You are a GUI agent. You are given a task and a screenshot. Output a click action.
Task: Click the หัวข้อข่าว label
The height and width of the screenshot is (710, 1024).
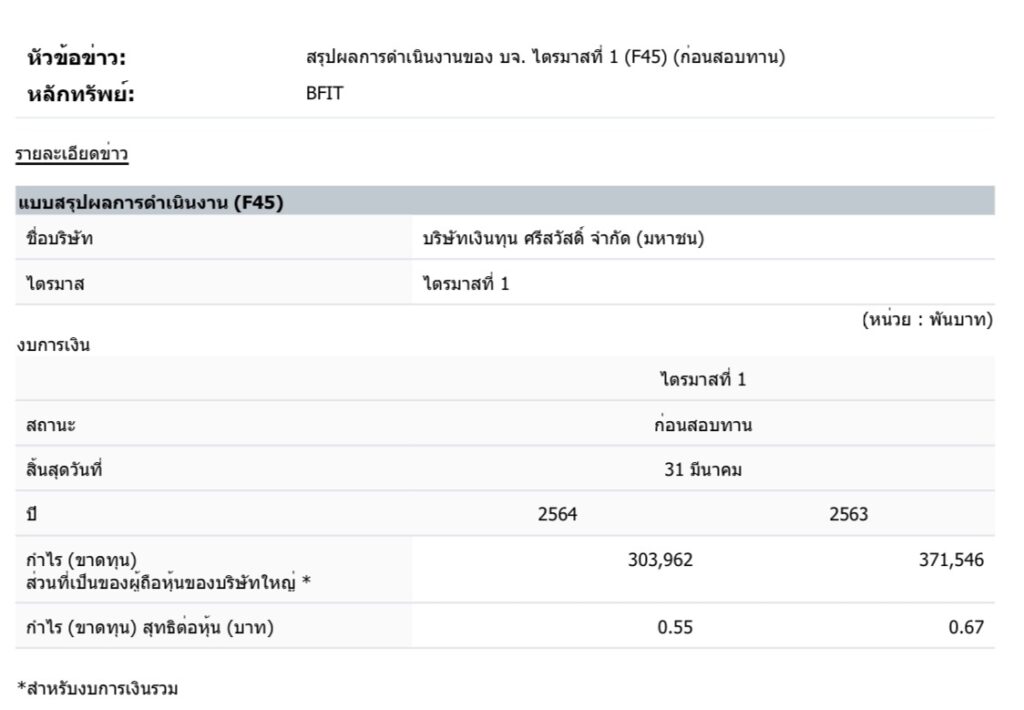[x=76, y=58]
